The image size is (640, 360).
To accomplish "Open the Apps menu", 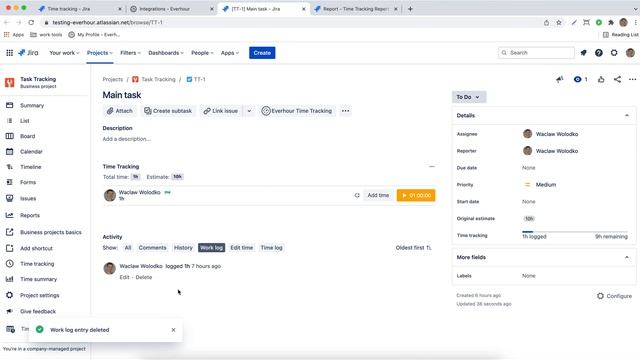I will [x=230, y=53].
